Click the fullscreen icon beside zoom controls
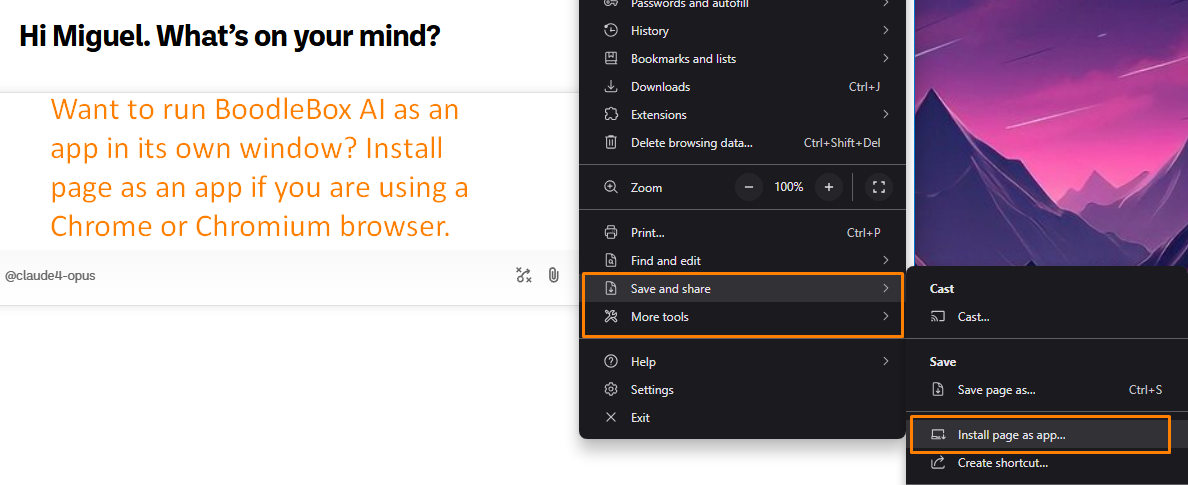 click(x=878, y=187)
